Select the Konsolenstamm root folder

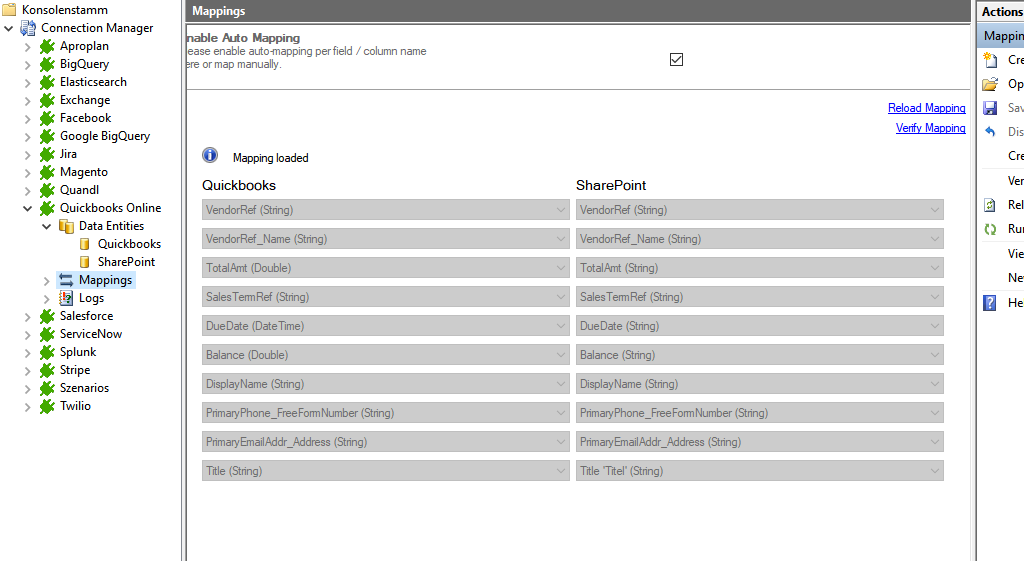coord(64,10)
